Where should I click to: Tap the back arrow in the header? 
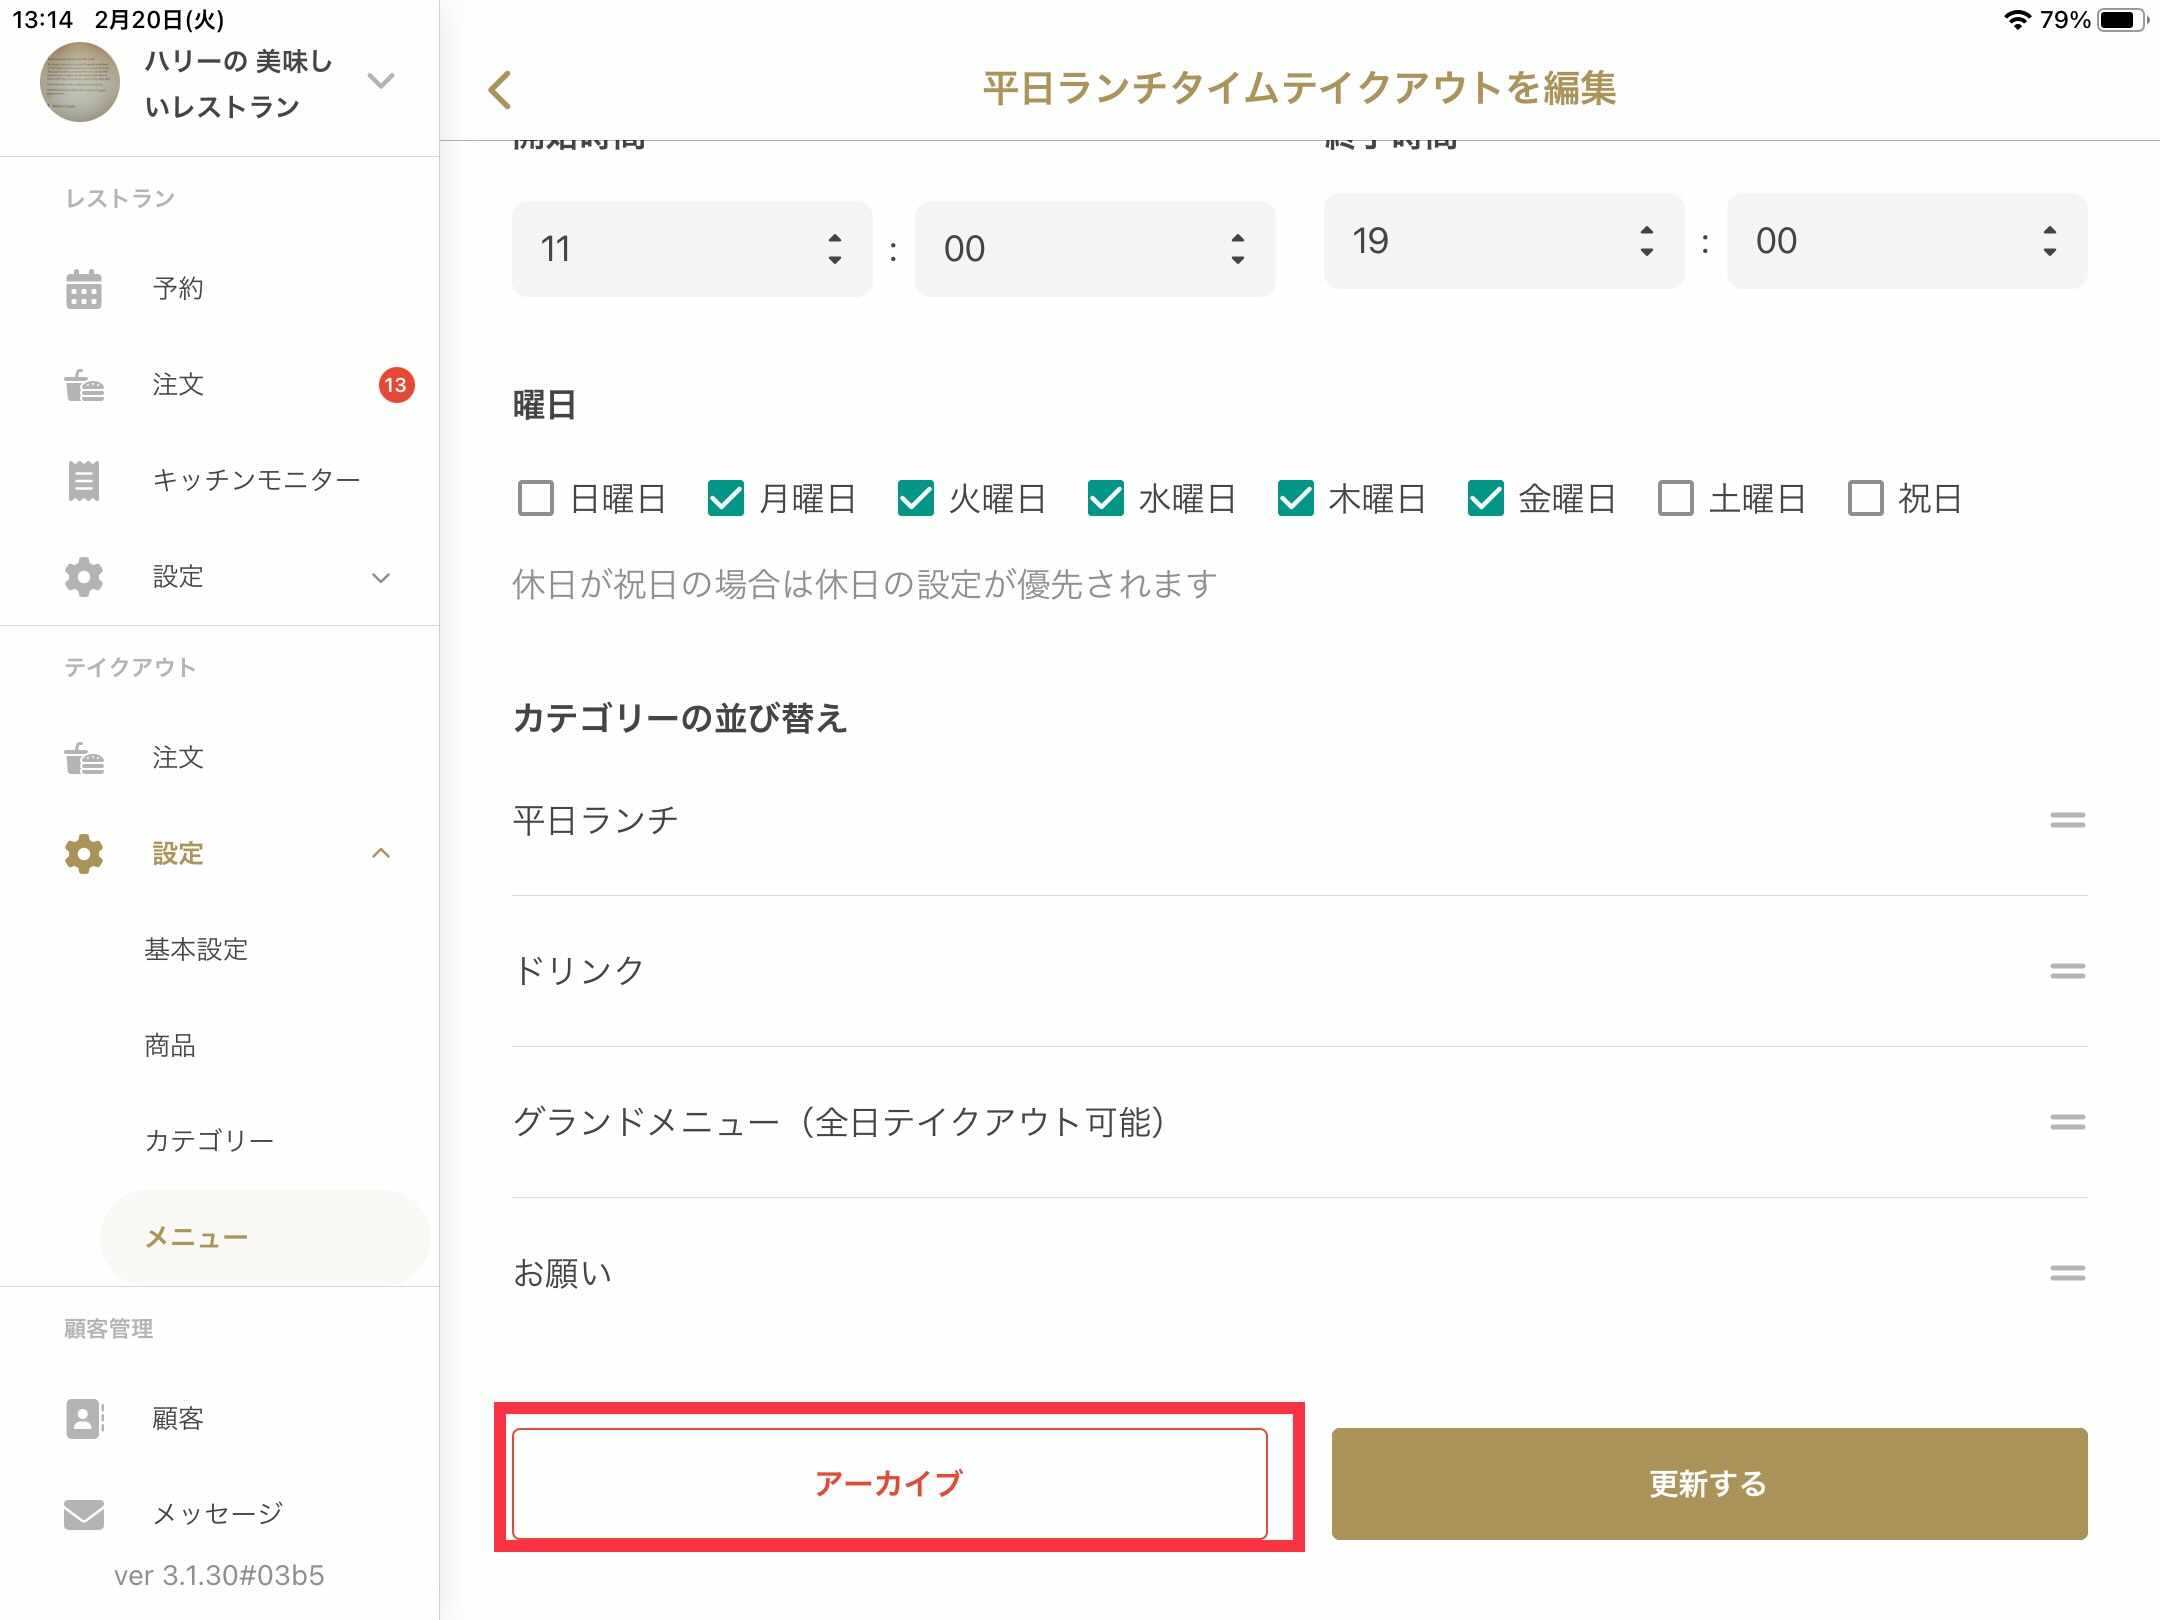[x=501, y=90]
